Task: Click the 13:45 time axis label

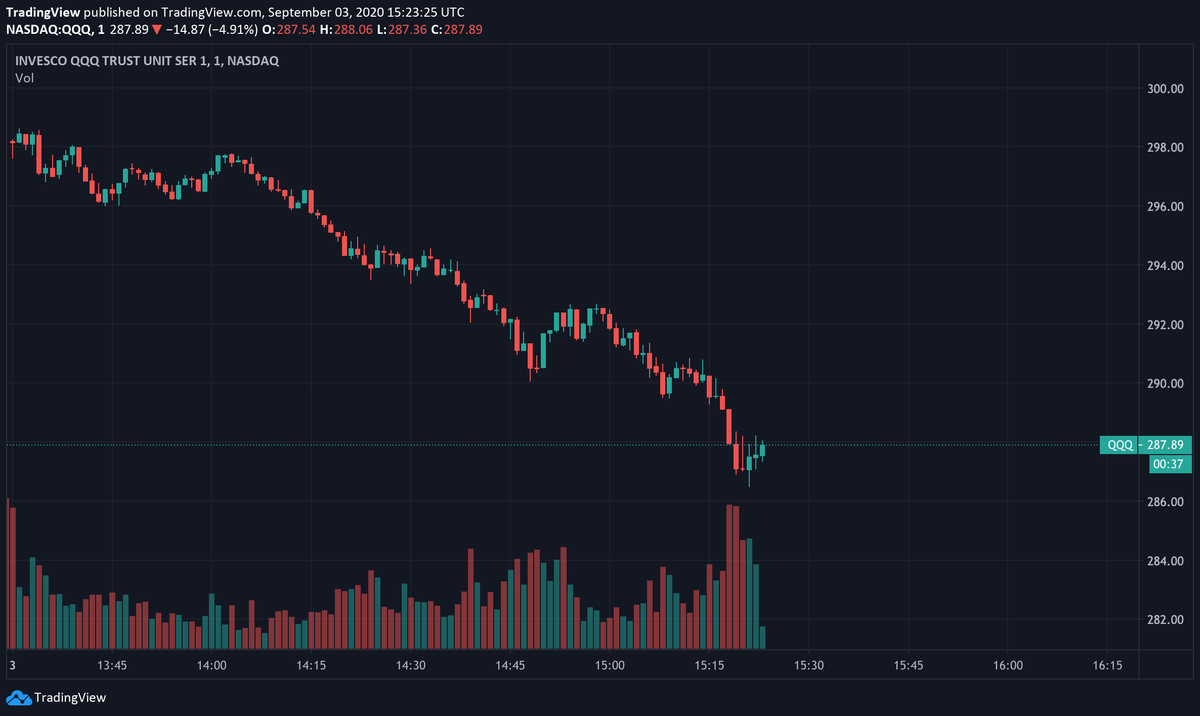Action: 112,665
